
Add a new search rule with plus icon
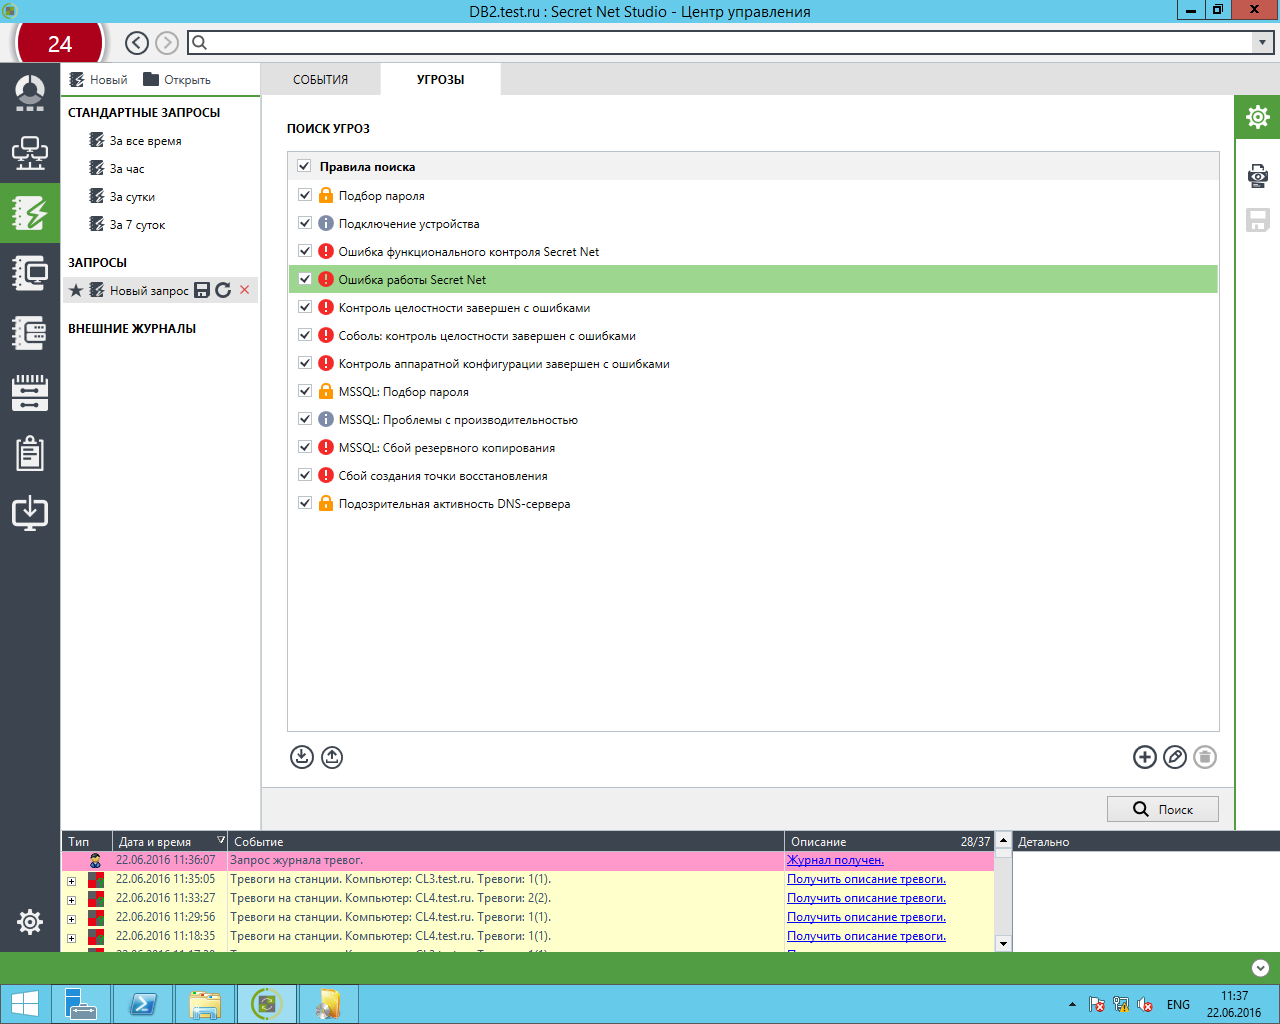(x=1145, y=757)
